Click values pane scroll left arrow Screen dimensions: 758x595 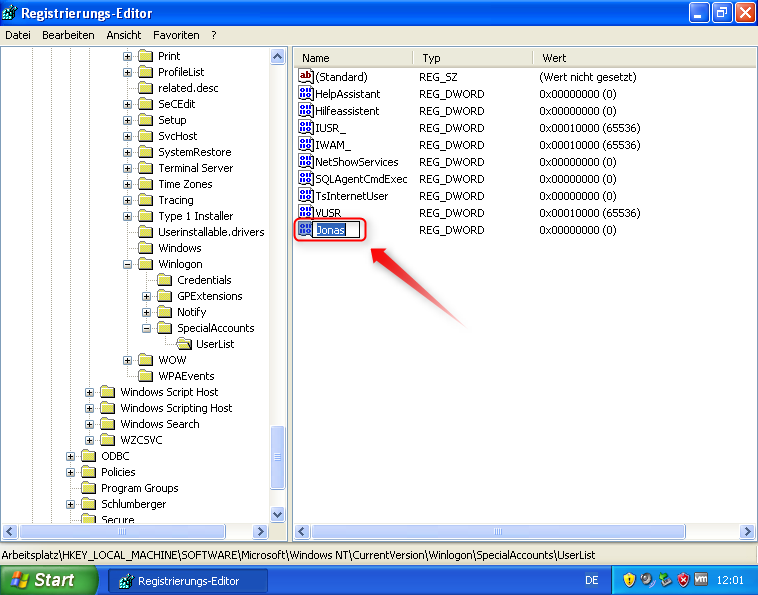click(x=302, y=532)
